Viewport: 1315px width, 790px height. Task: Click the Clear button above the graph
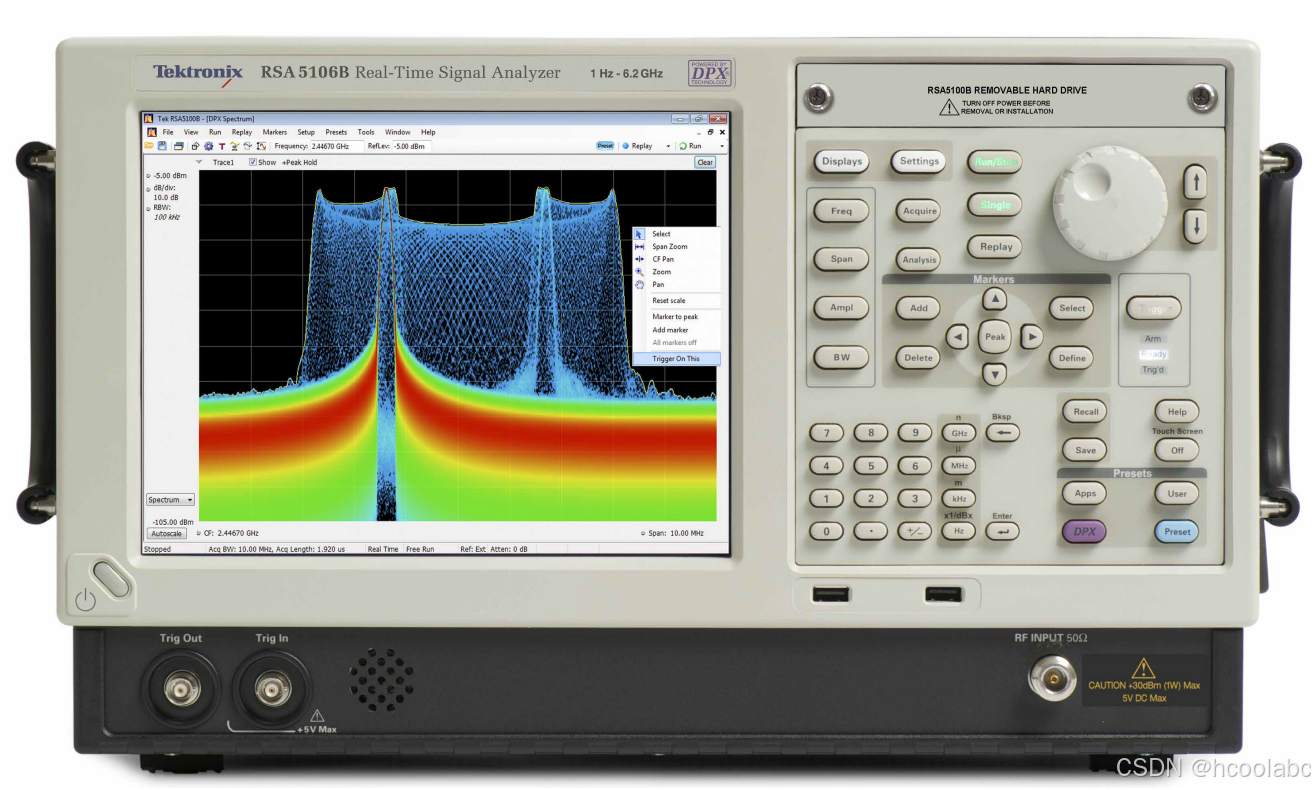(705, 162)
